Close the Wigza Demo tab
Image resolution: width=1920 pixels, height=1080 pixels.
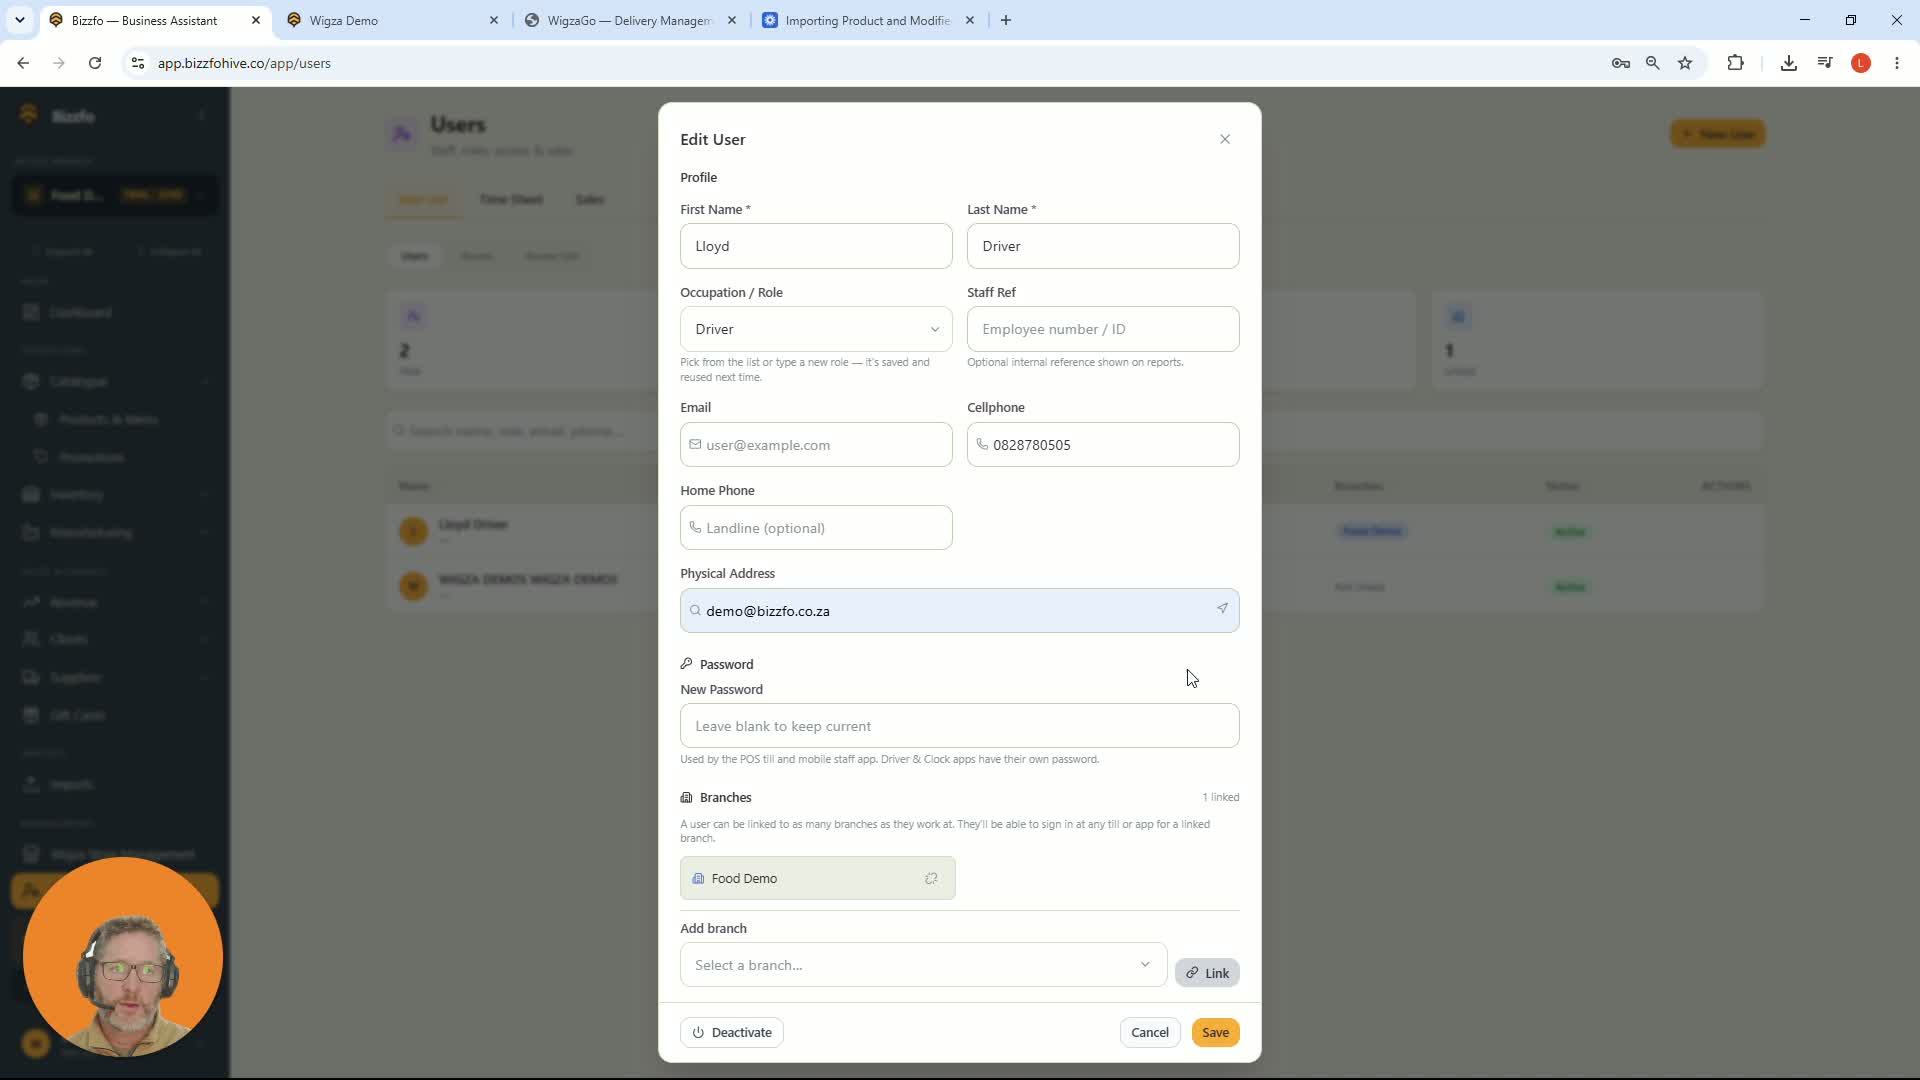pos(494,20)
